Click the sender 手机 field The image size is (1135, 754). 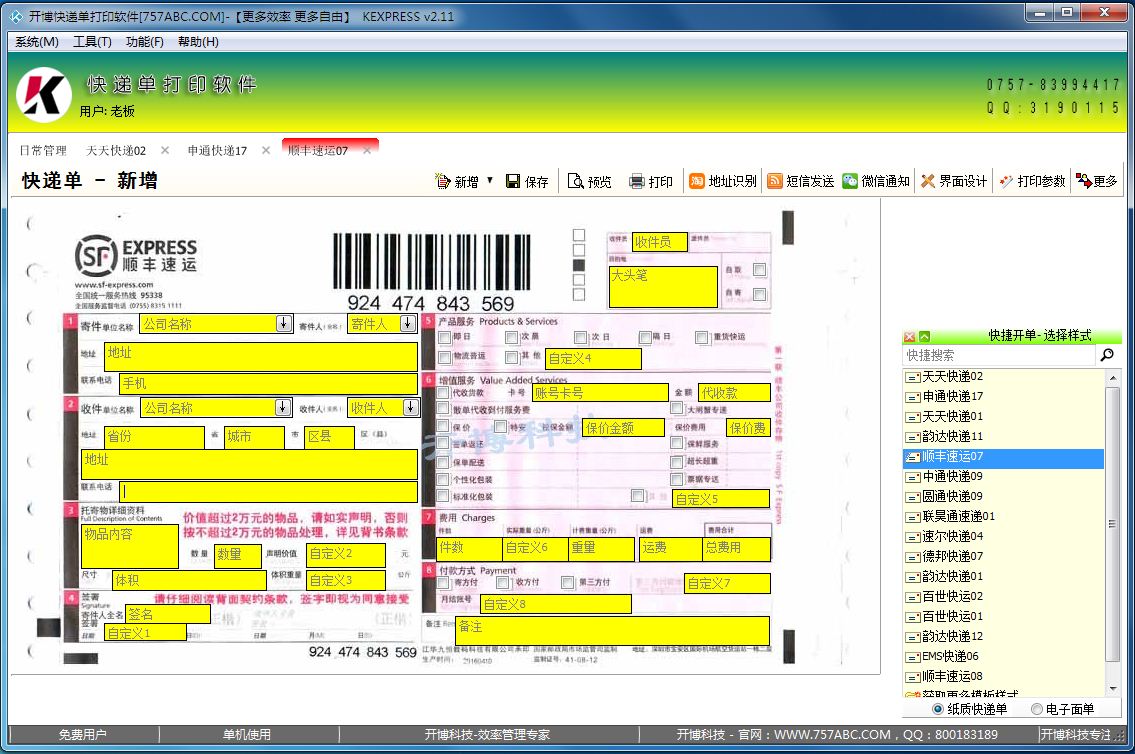coord(269,384)
